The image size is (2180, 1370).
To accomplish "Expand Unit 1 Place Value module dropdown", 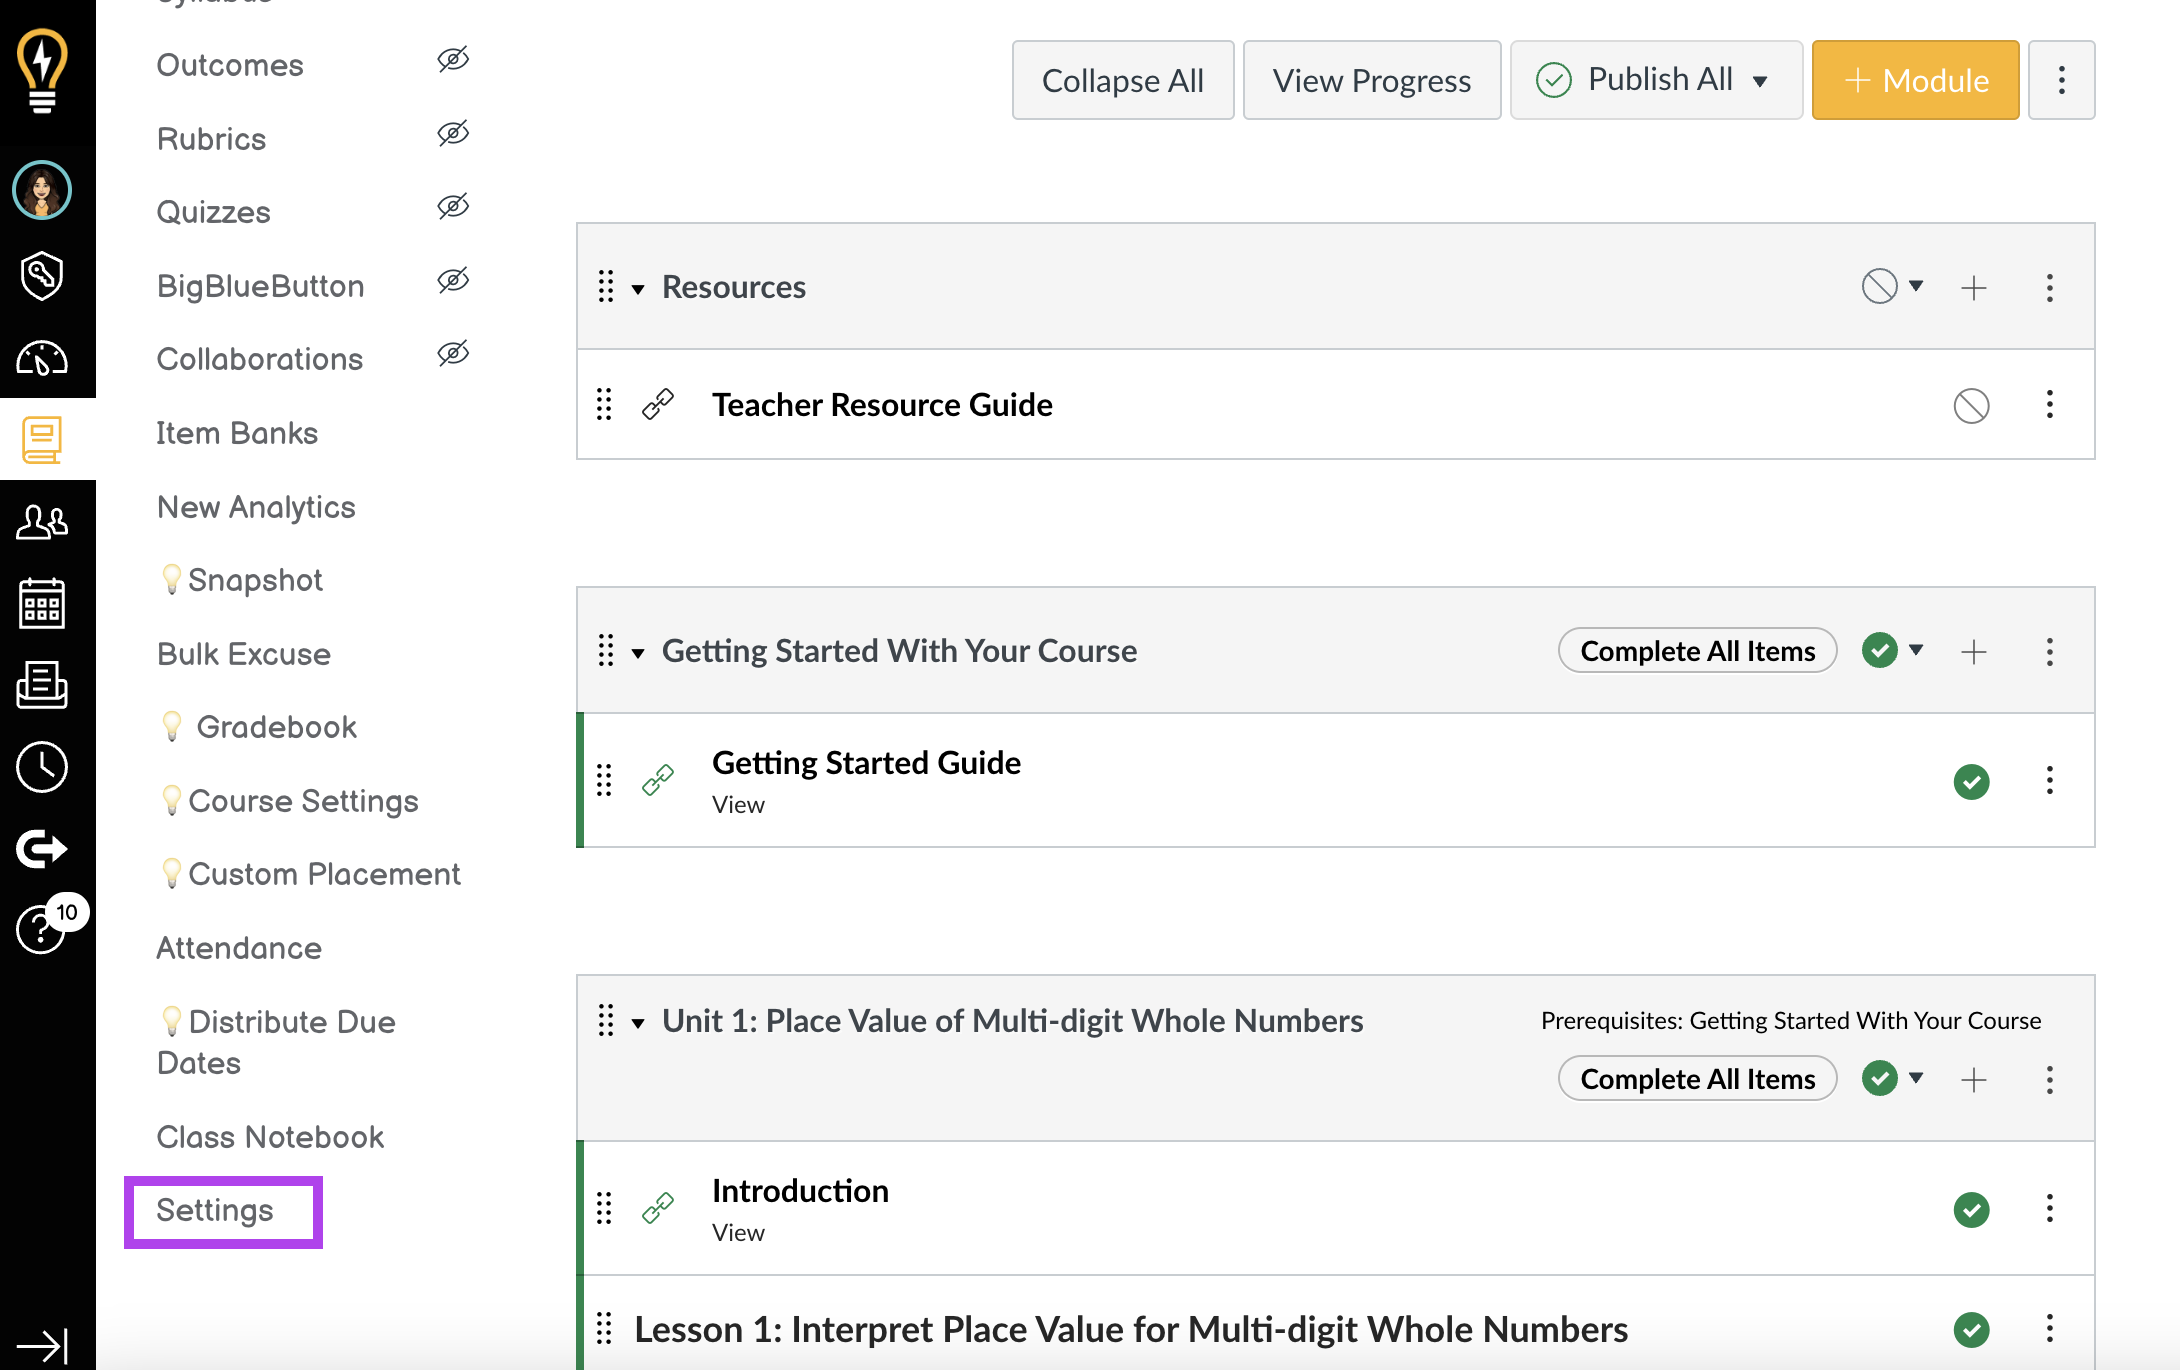I will coord(638,1020).
